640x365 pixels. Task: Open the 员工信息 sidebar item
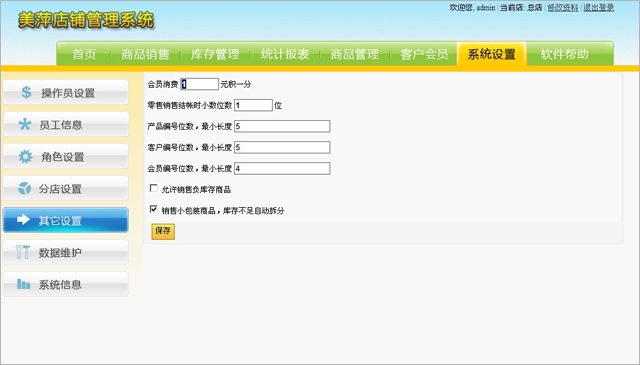[66, 124]
